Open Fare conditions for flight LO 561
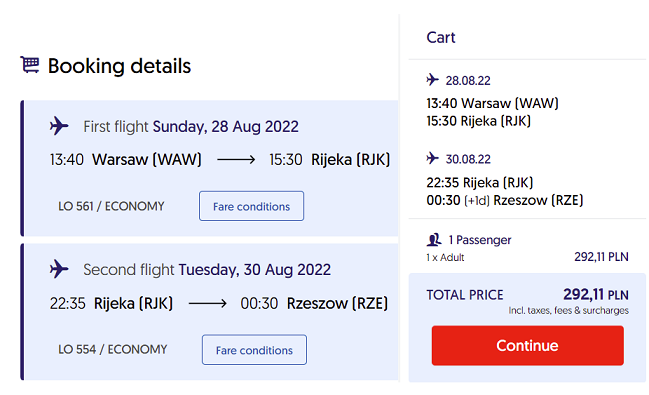This screenshot has height=395, width=649. [x=251, y=206]
